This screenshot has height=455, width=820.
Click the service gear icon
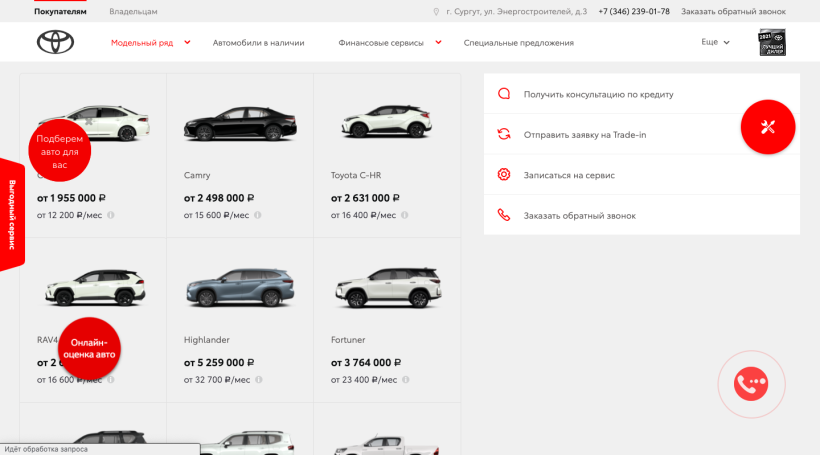(x=504, y=174)
